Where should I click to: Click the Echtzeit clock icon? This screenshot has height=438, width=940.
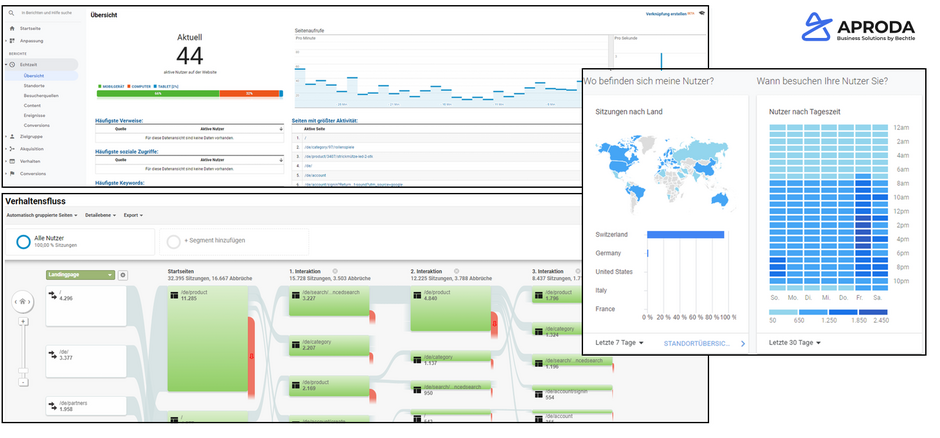[x=12, y=64]
